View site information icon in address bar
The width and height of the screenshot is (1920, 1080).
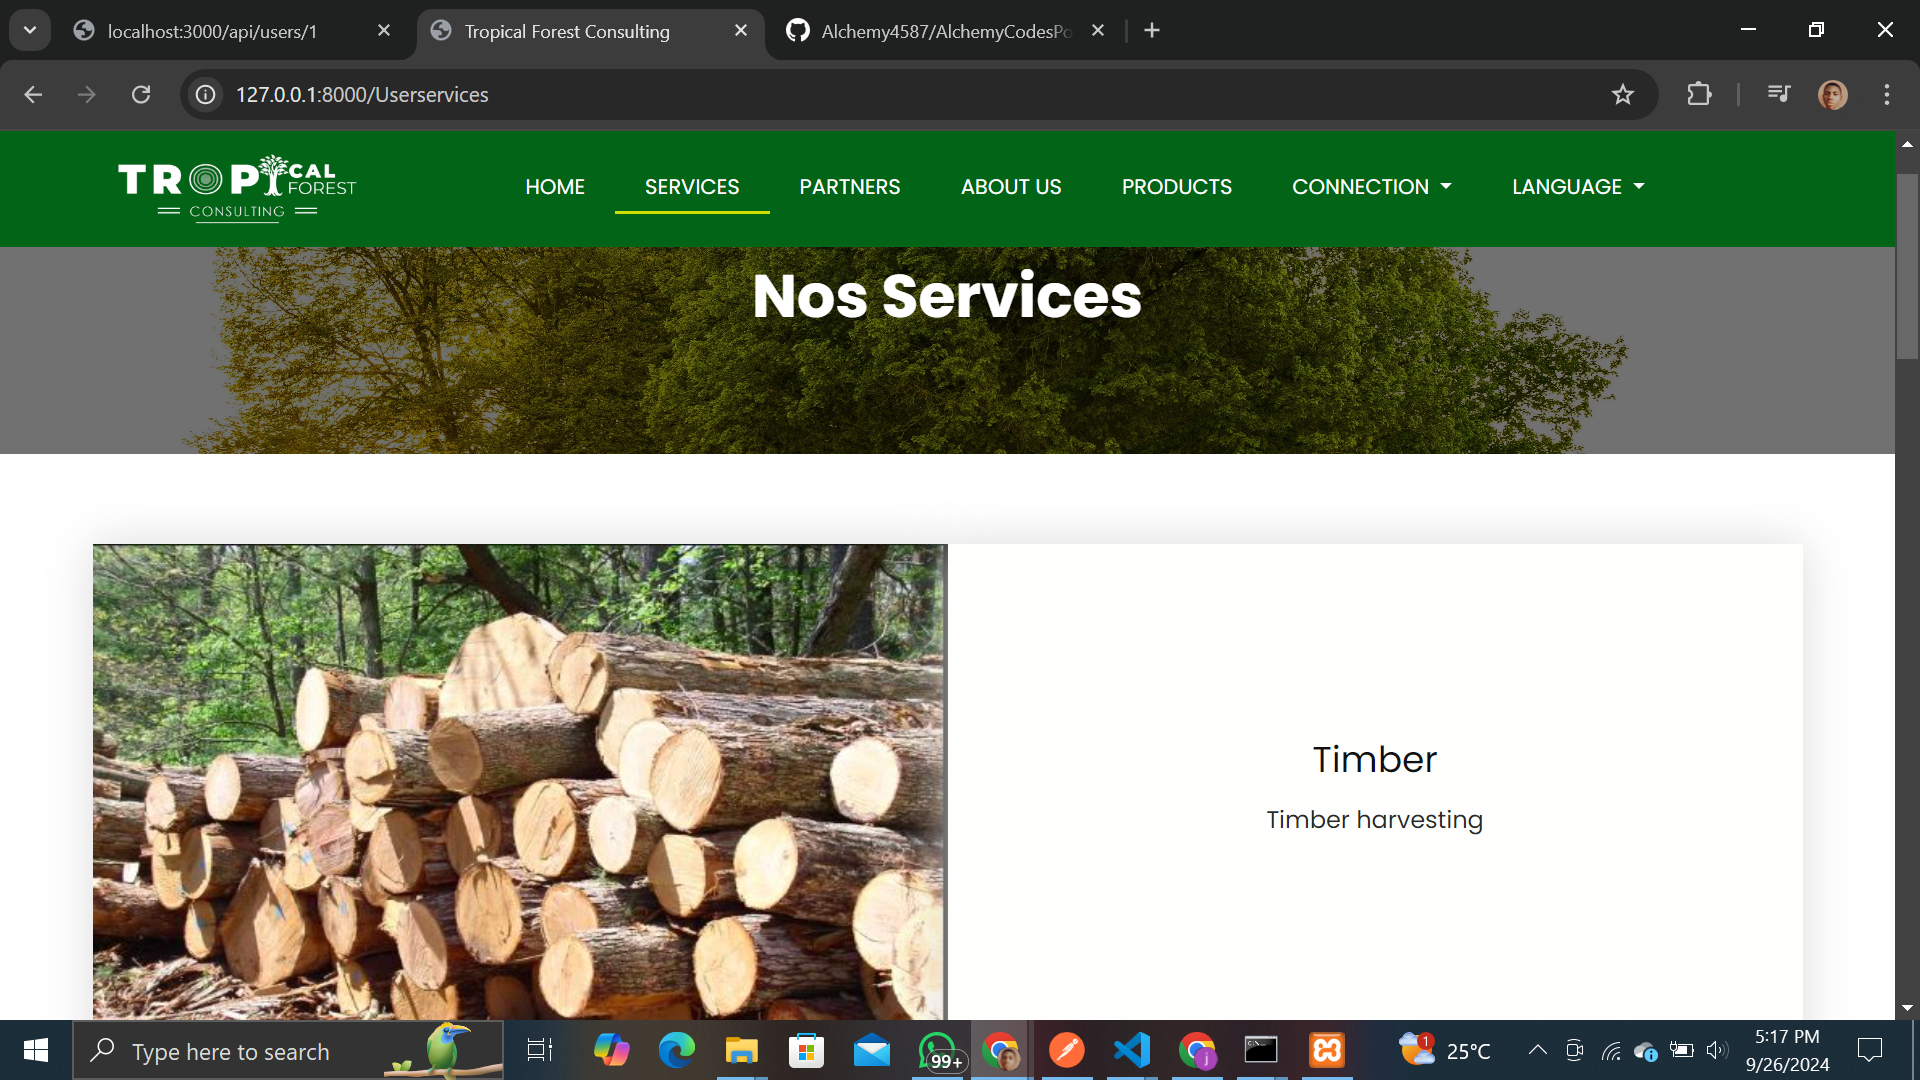point(206,94)
